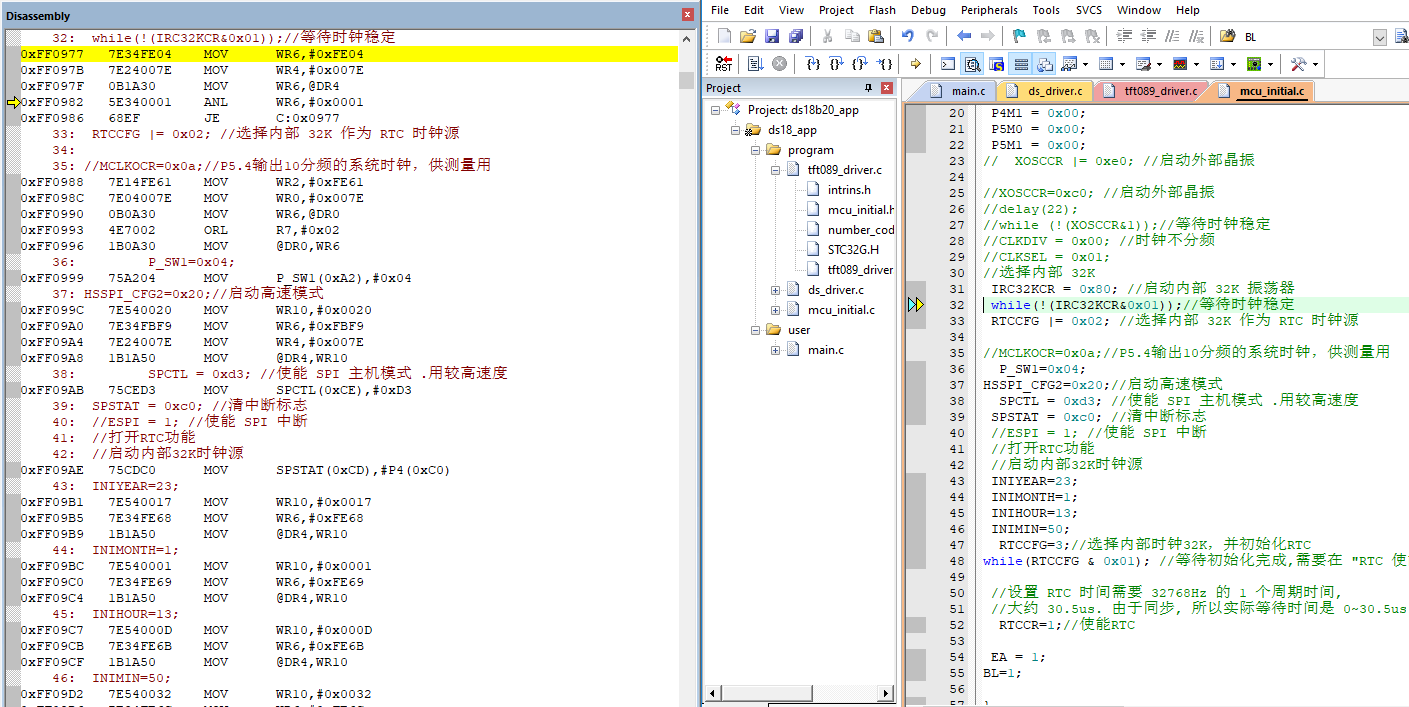This screenshot has width=1409, height=707.
Task: Click the Step out icon
Action: click(x=860, y=63)
